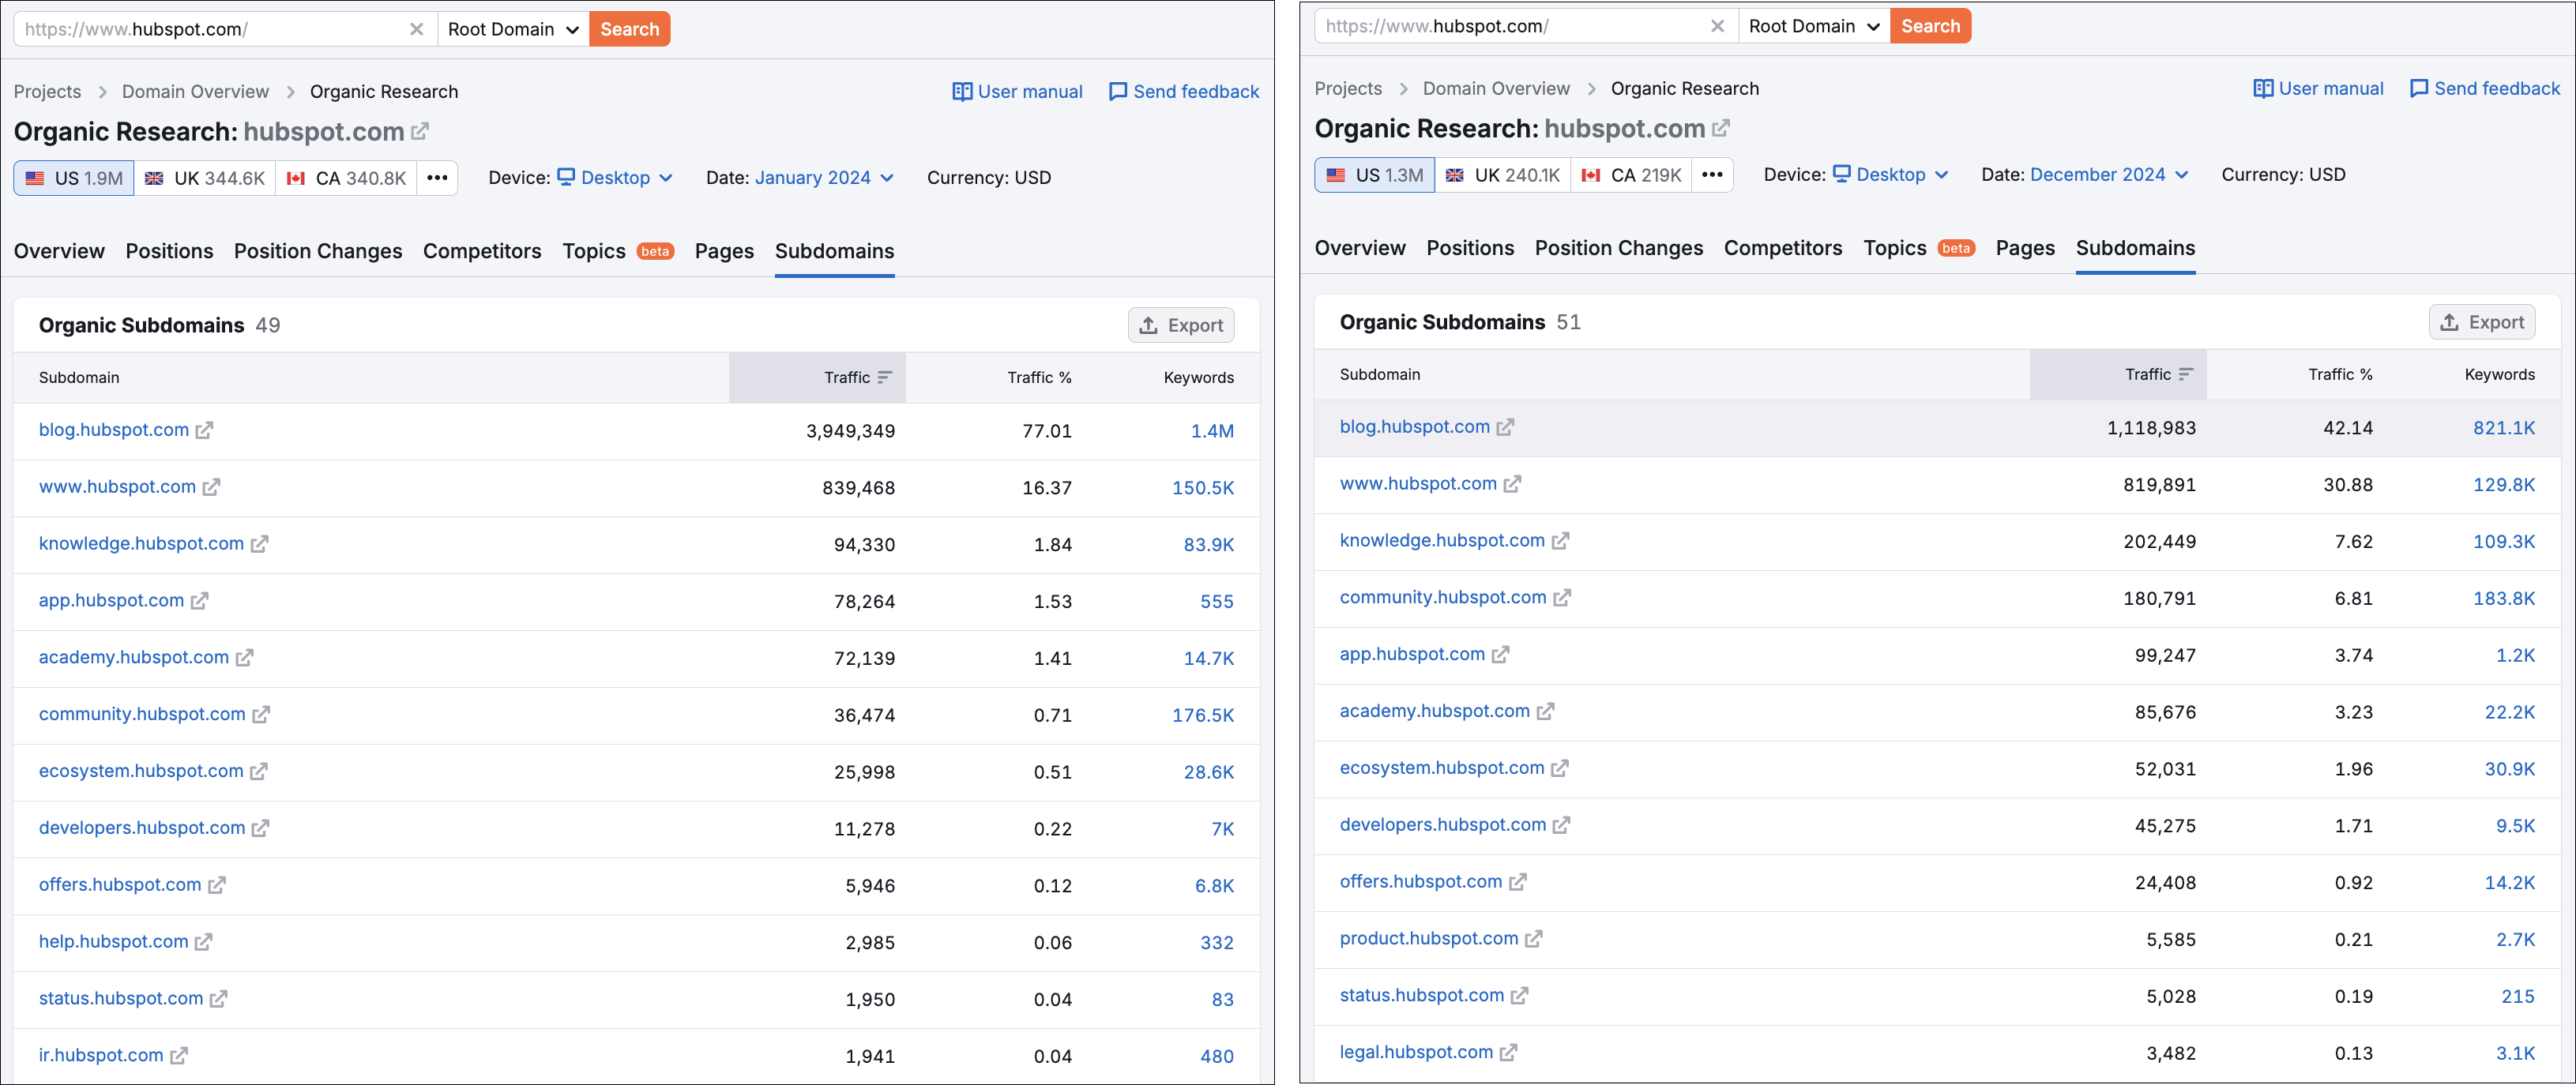Open January 2024 date dropdown
The height and width of the screenshot is (1085, 2576).
click(824, 178)
